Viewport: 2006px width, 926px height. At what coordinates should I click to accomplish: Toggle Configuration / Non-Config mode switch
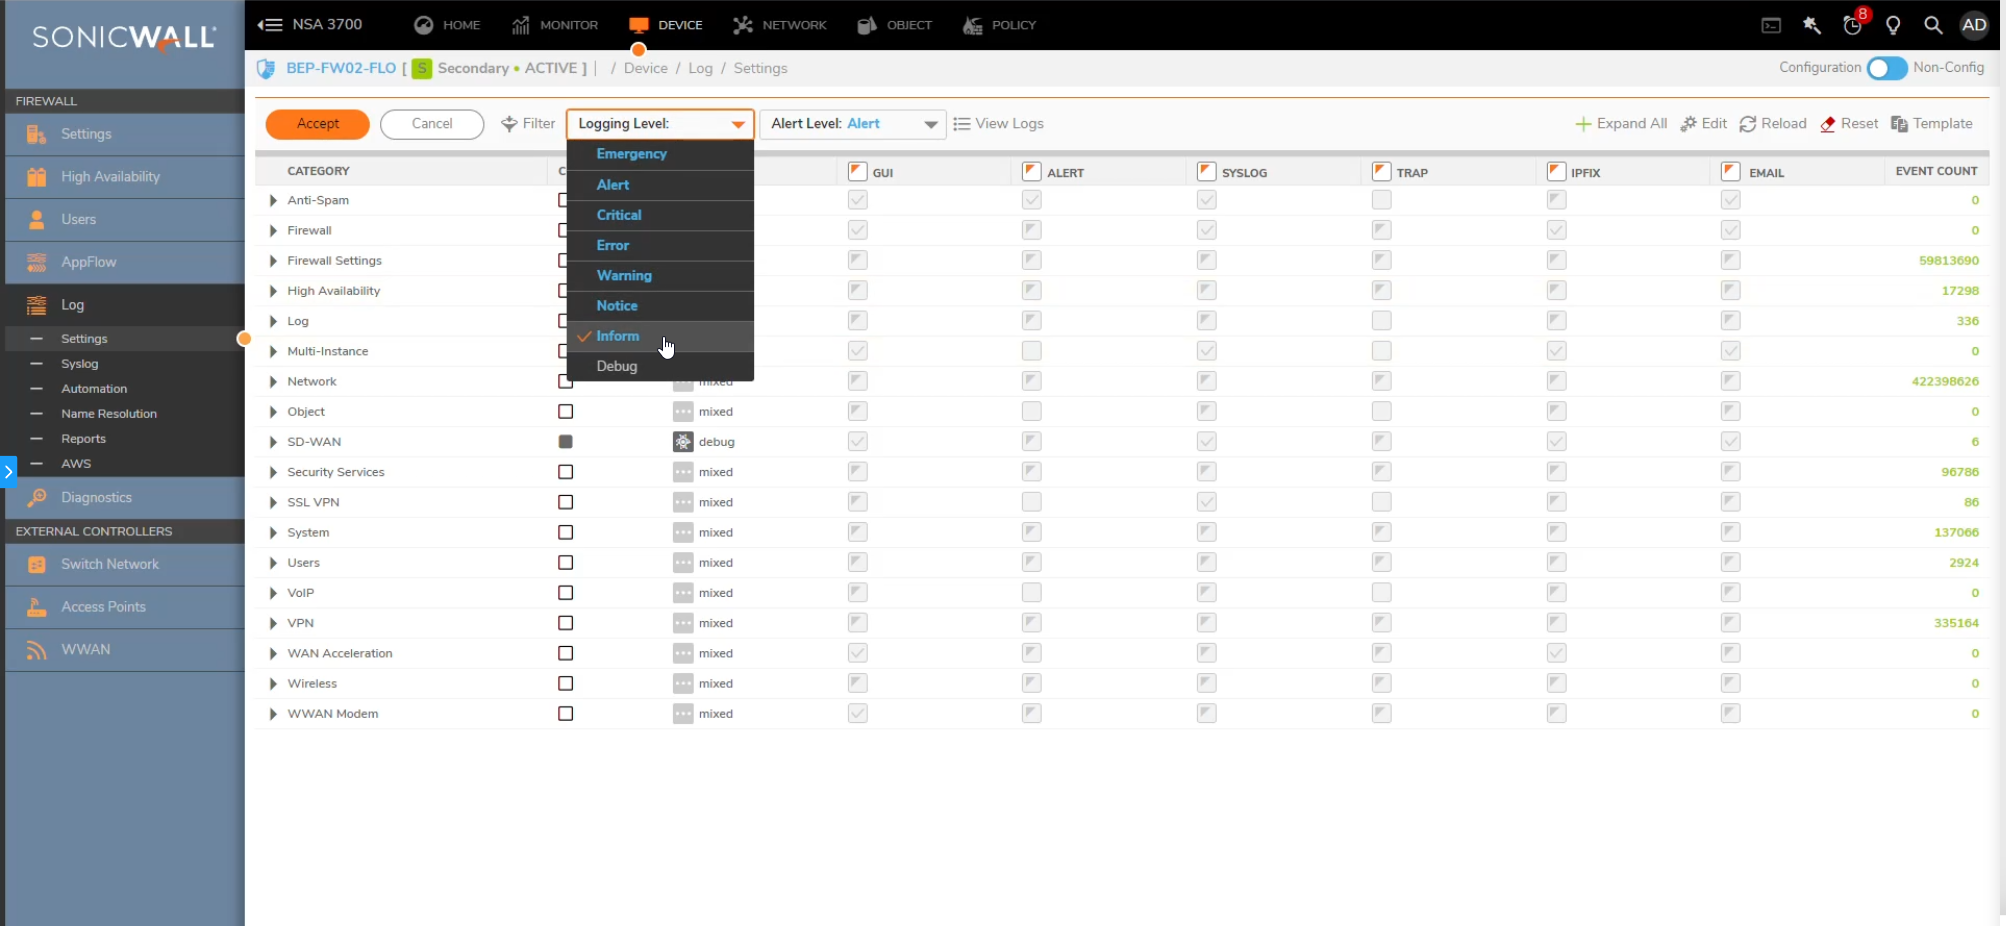coord(1887,68)
